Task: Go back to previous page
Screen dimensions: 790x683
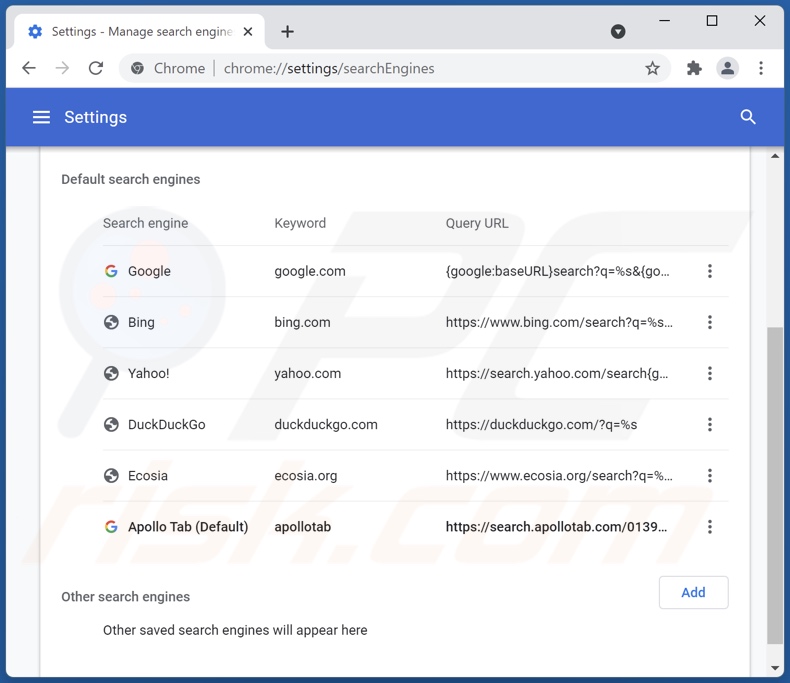Action: 29,68
